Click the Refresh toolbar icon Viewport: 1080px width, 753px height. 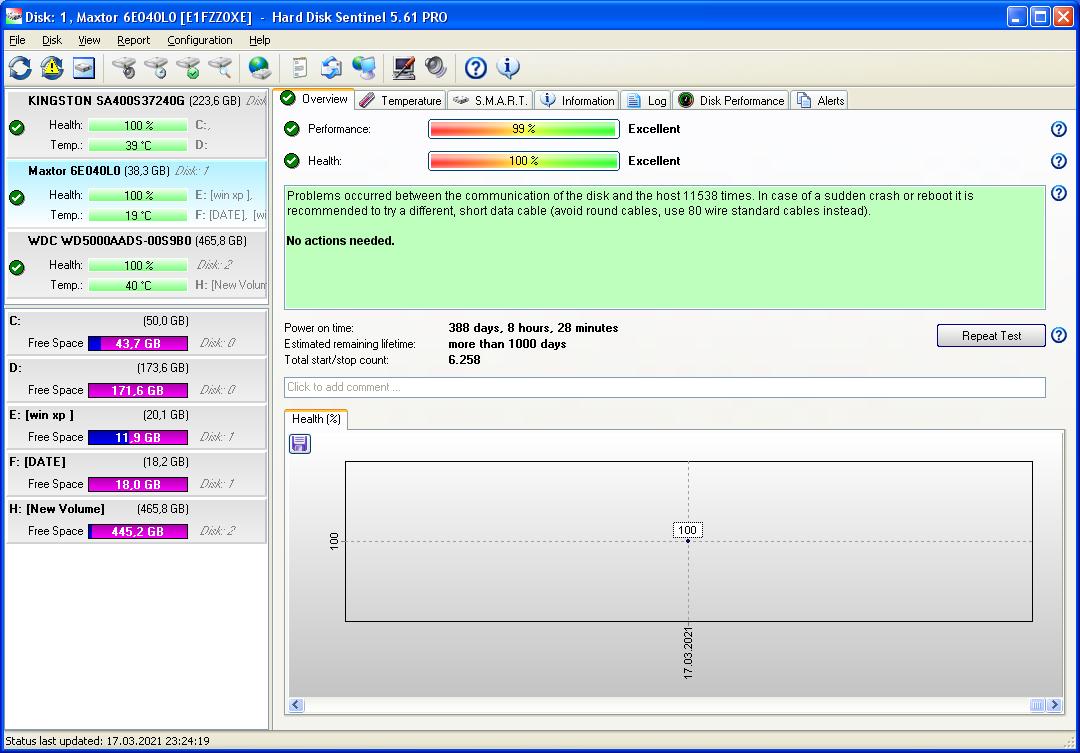pyautogui.click(x=20, y=68)
